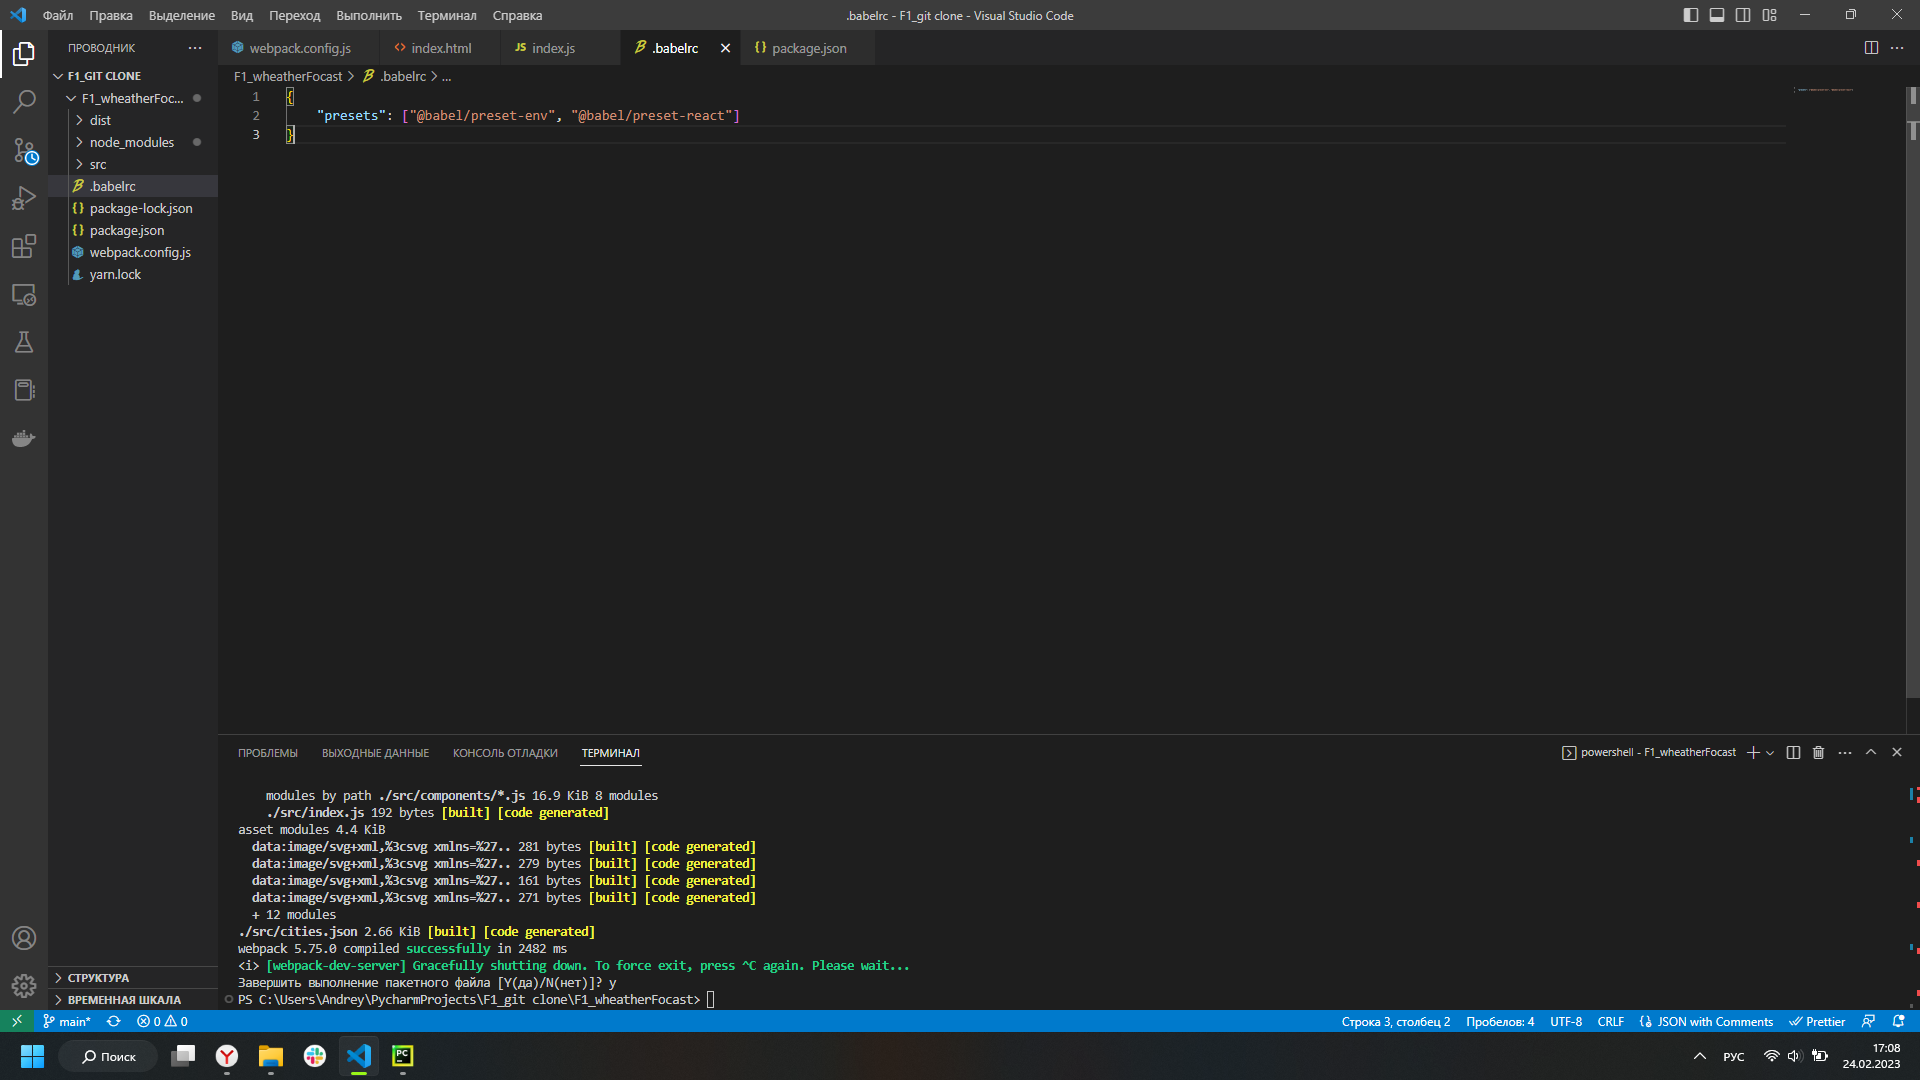The width and height of the screenshot is (1920, 1080).
Task: Open the Файл menu
Action: (58, 15)
